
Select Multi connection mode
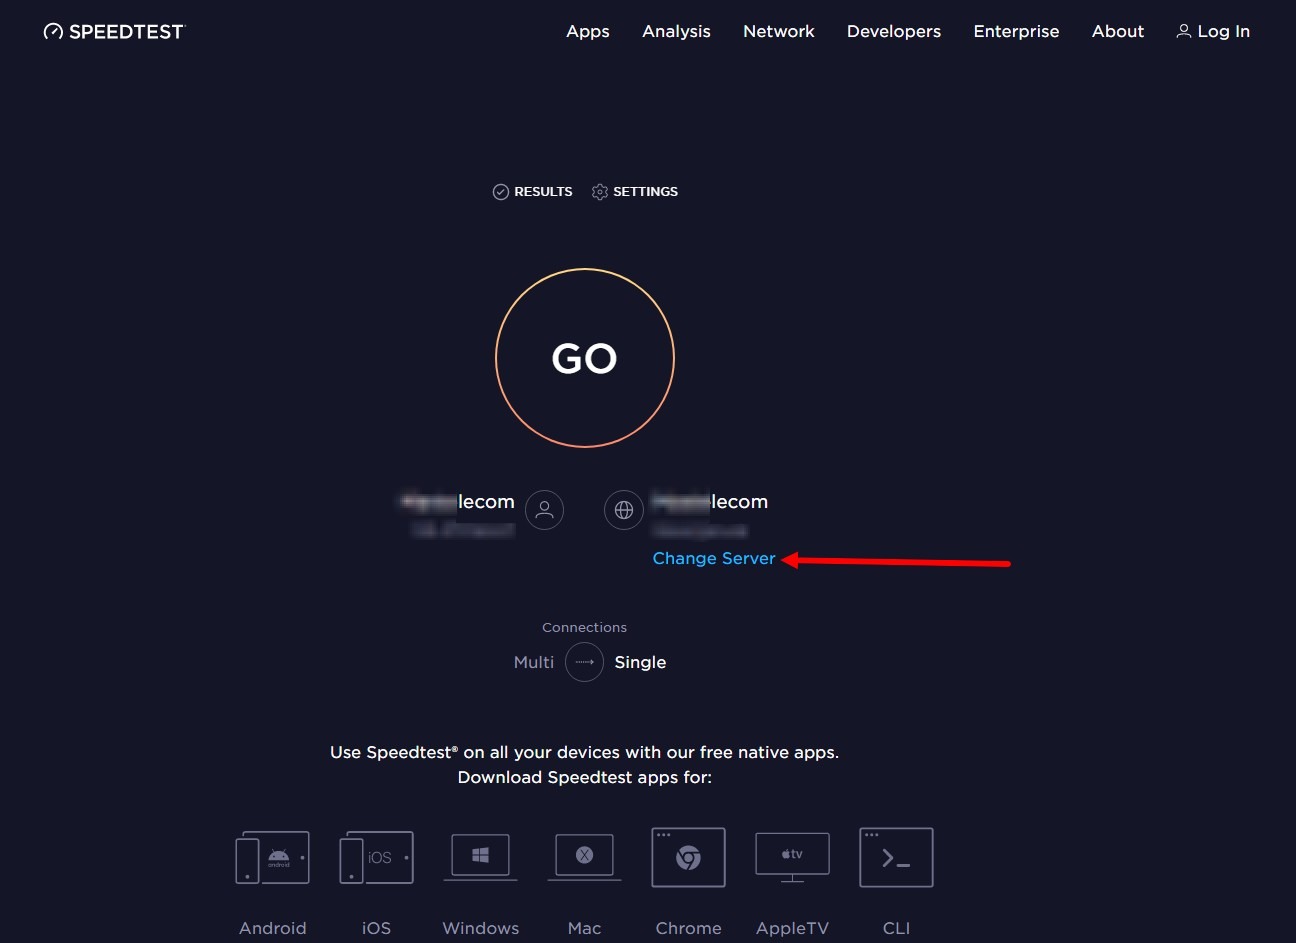pyautogui.click(x=533, y=662)
